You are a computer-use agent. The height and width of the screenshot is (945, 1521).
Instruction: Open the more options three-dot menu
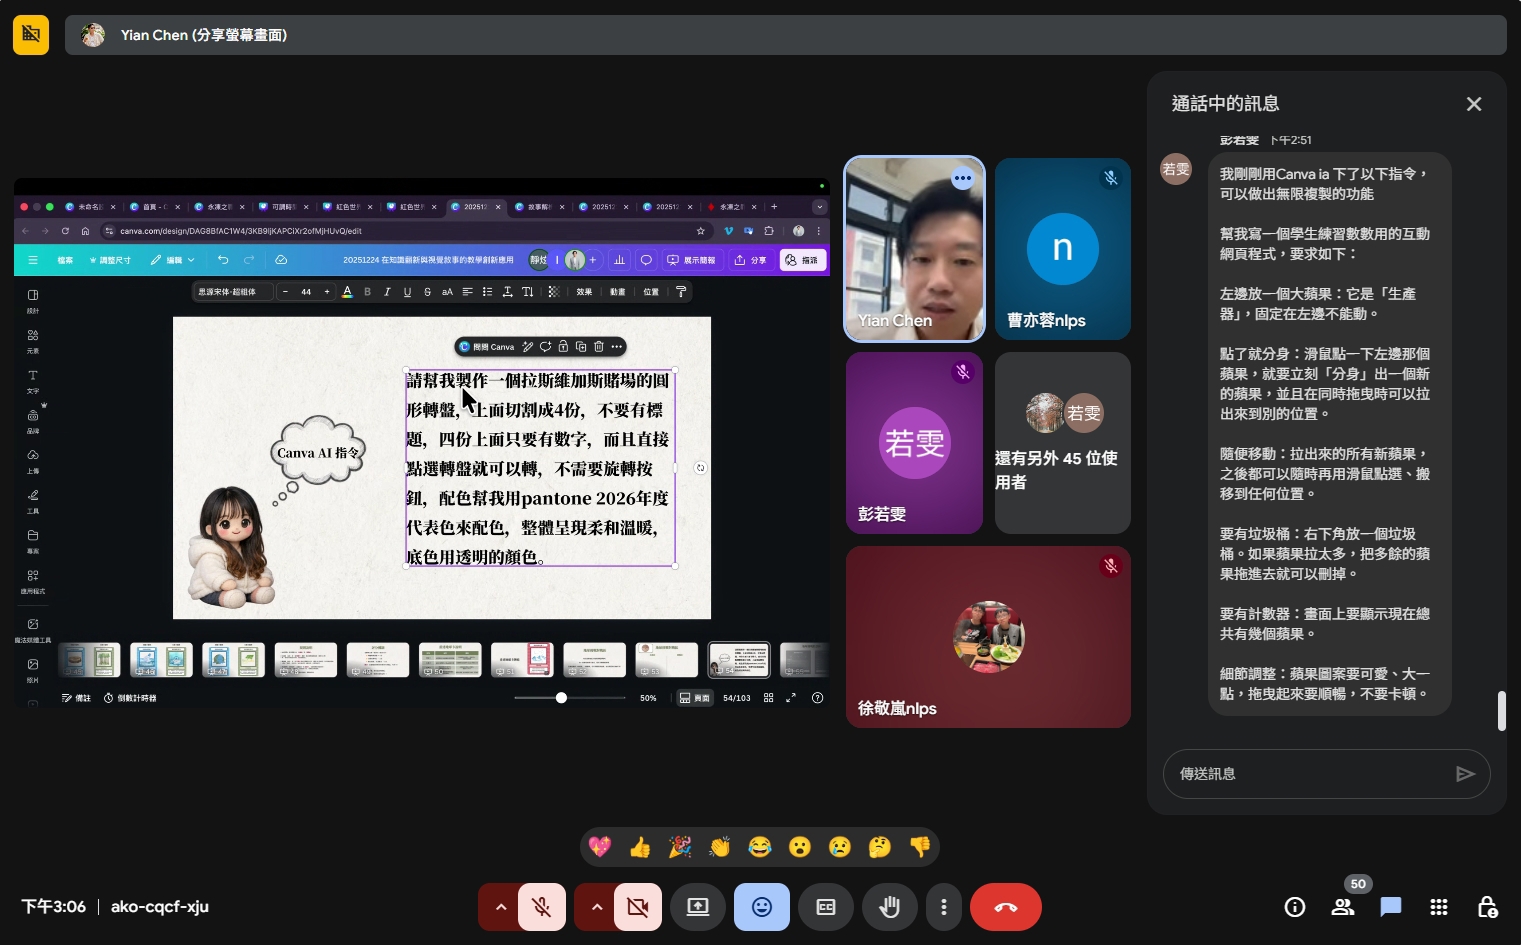[x=943, y=907]
